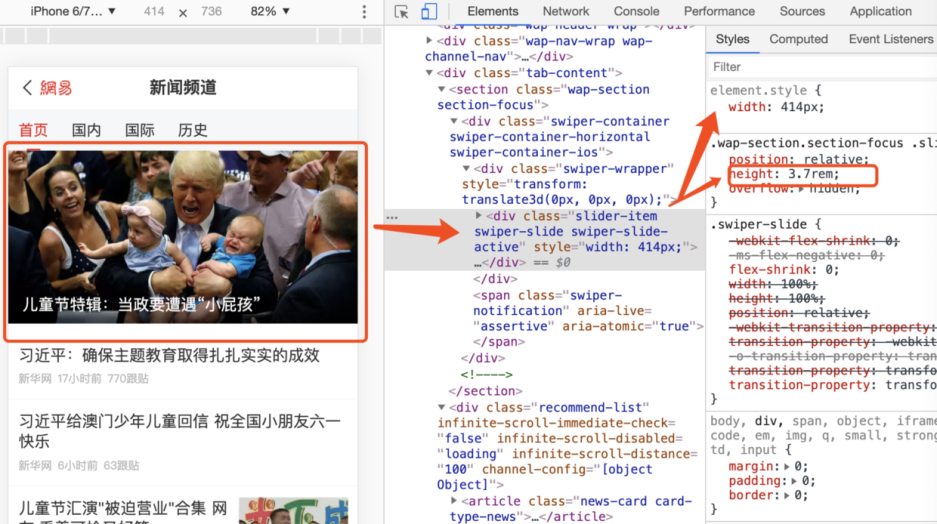937x524 pixels.
Task: Switch to the Elements tab
Action: [492, 11]
